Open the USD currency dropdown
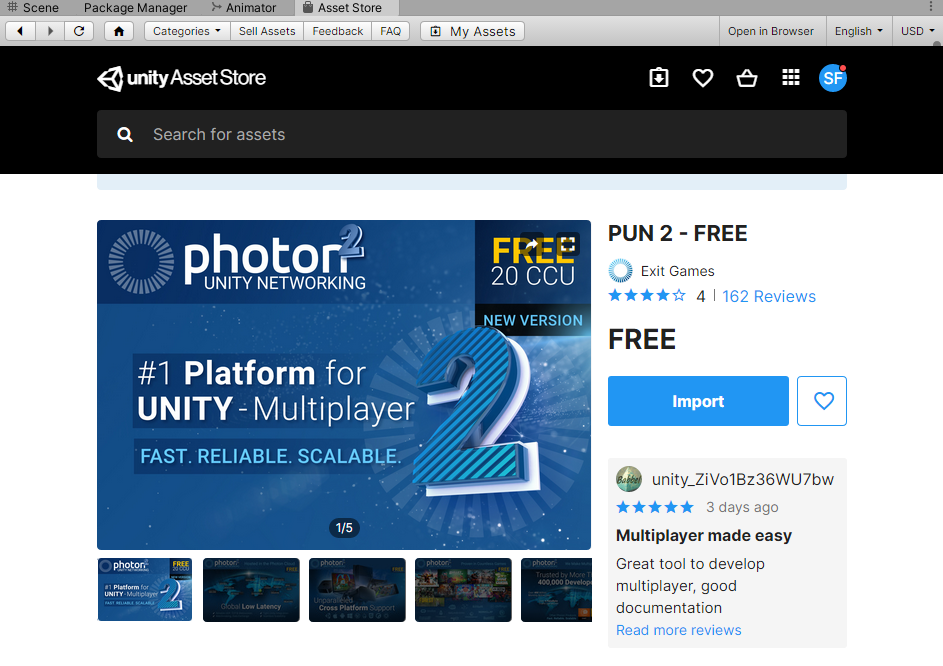 [x=917, y=31]
